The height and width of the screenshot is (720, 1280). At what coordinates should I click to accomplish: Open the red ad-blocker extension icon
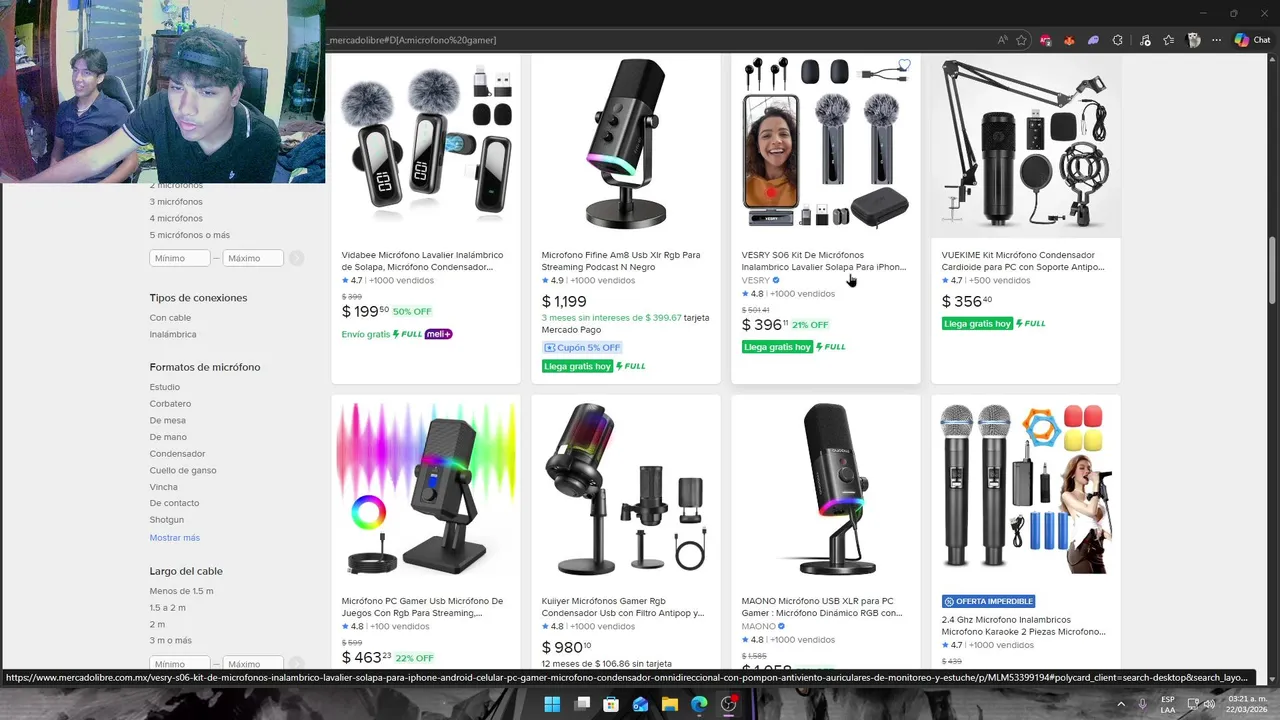coord(1045,40)
